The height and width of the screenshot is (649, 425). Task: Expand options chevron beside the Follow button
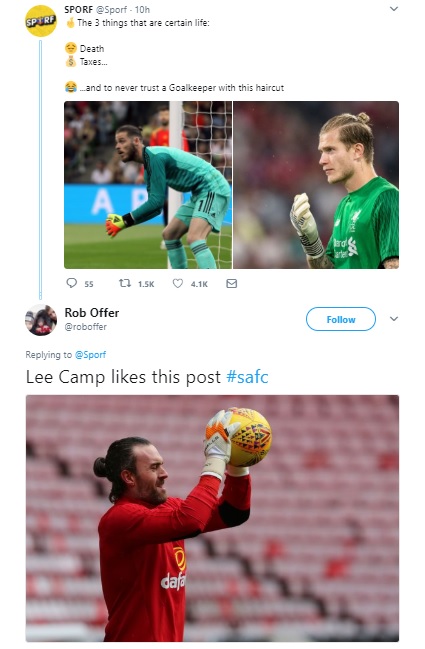(394, 319)
